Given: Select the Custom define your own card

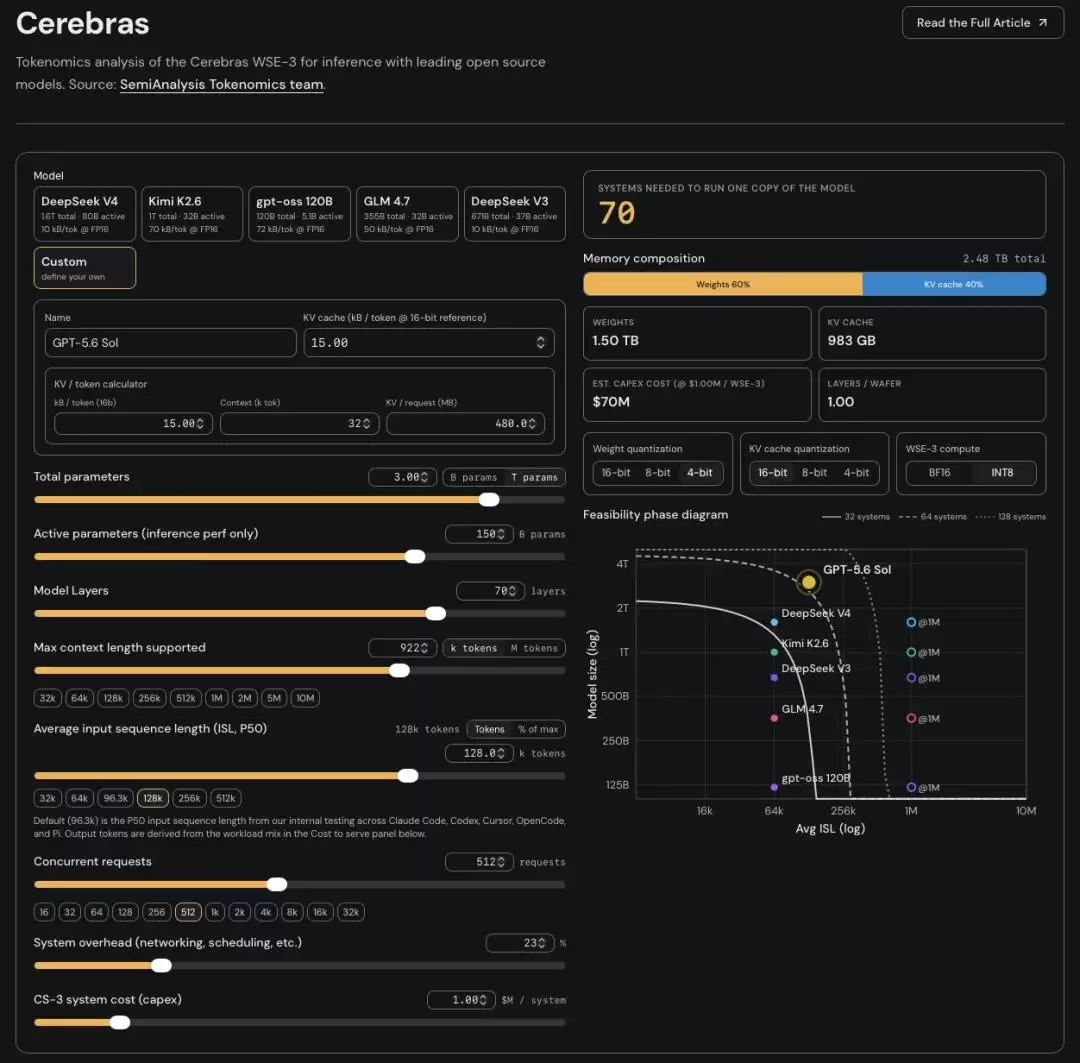Looking at the screenshot, I should tap(84, 268).
